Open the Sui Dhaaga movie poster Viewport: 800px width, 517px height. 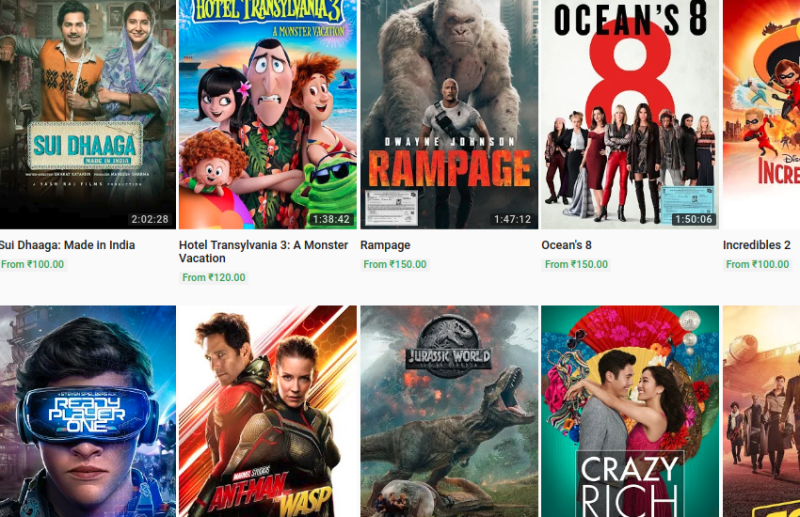(88, 114)
